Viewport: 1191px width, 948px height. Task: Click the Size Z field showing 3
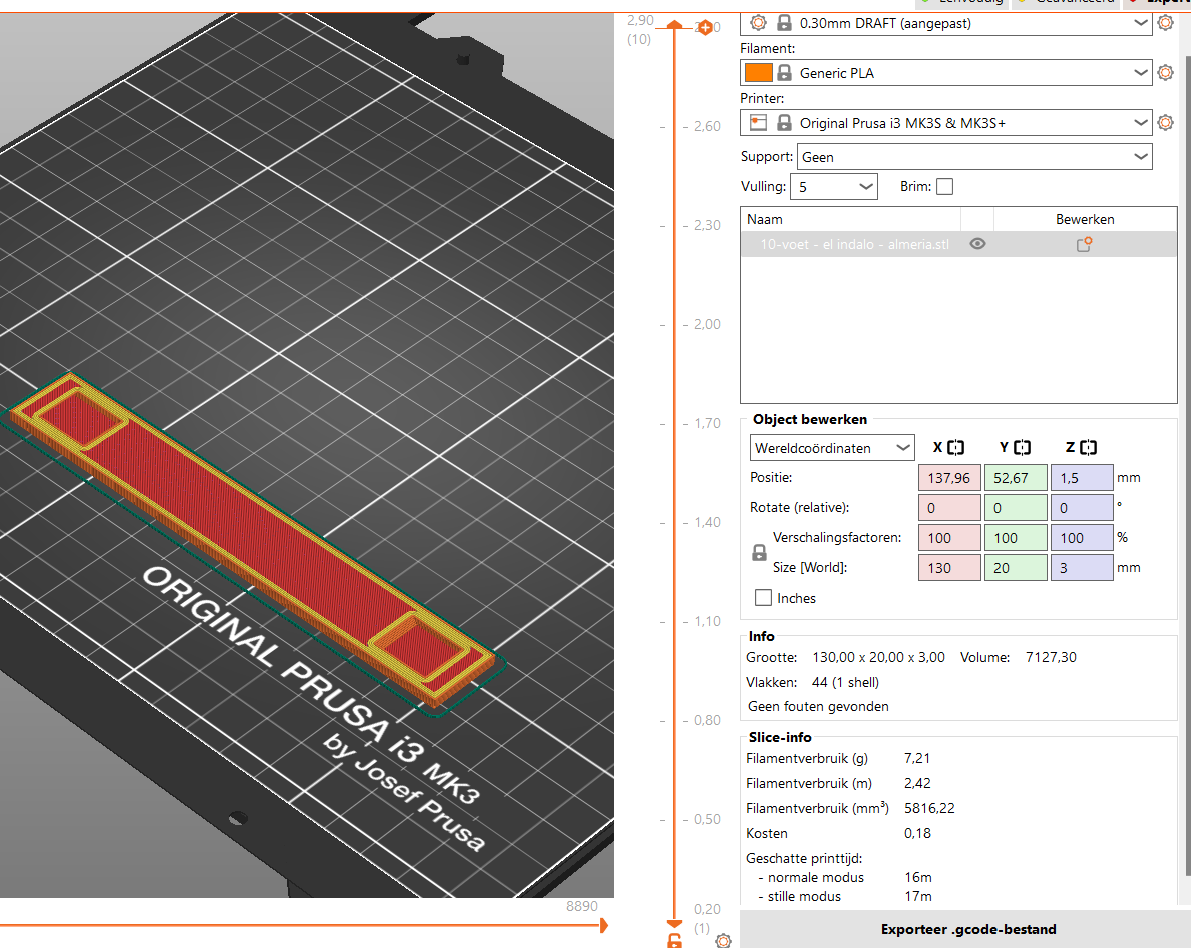(x=1082, y=567)
